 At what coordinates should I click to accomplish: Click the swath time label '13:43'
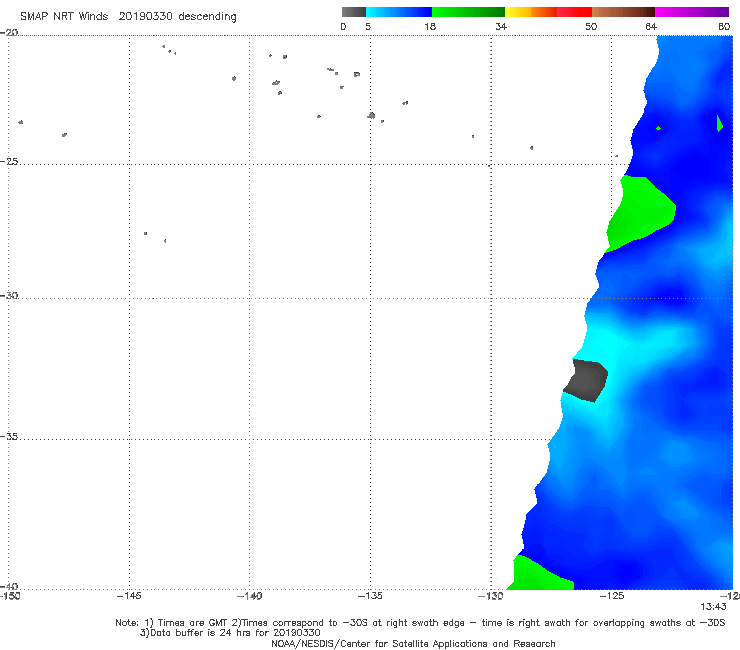coord(713,607)
